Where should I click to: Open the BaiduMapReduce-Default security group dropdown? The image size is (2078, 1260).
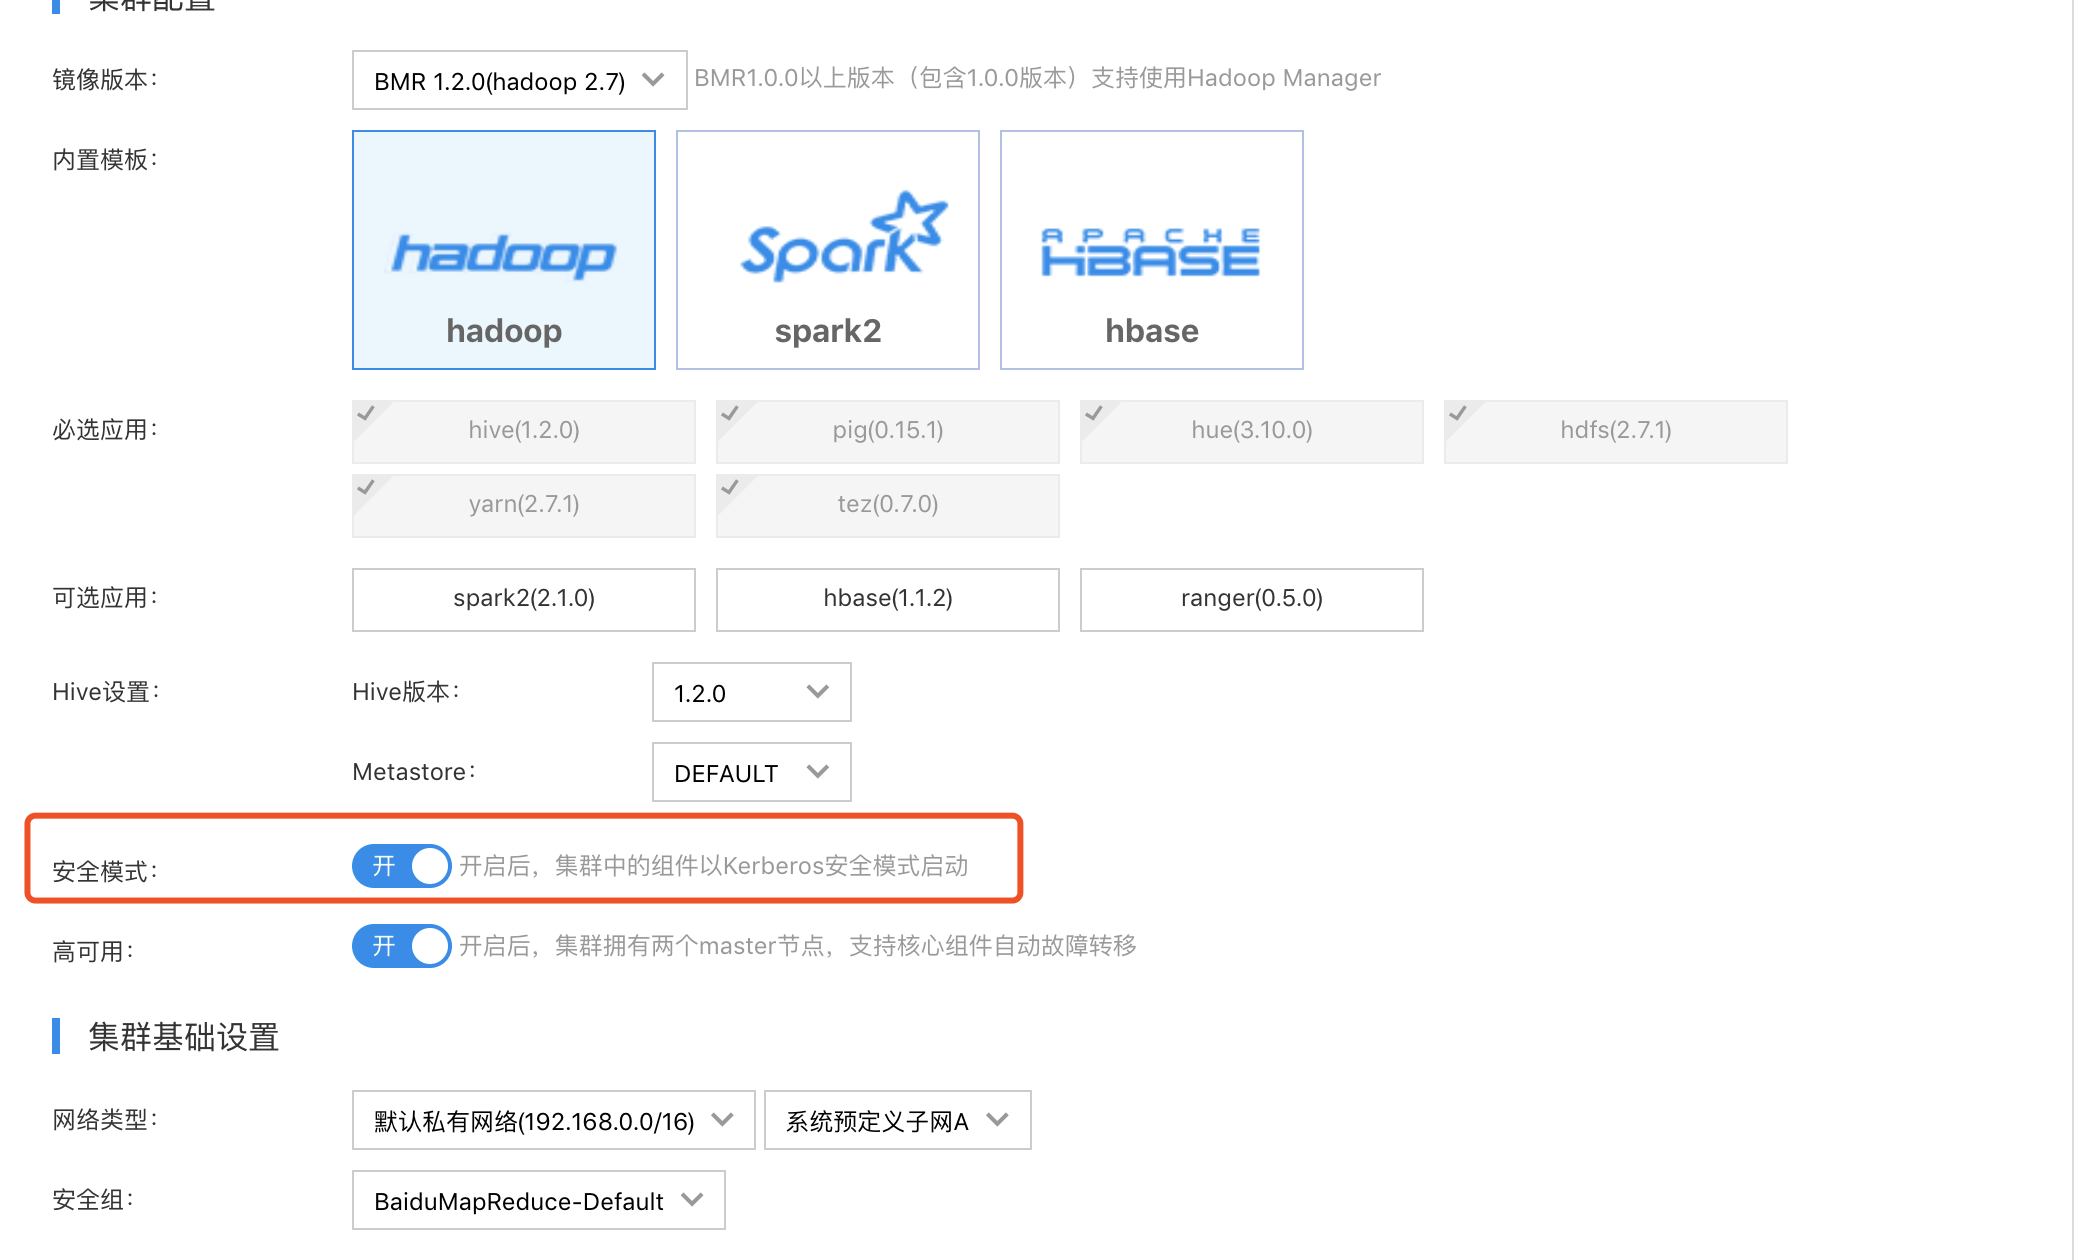tap(538, 1200)
